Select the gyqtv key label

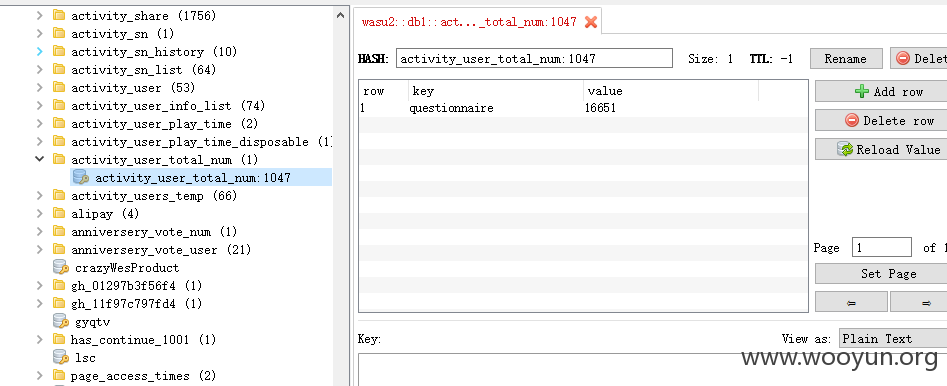pos(92,321)
